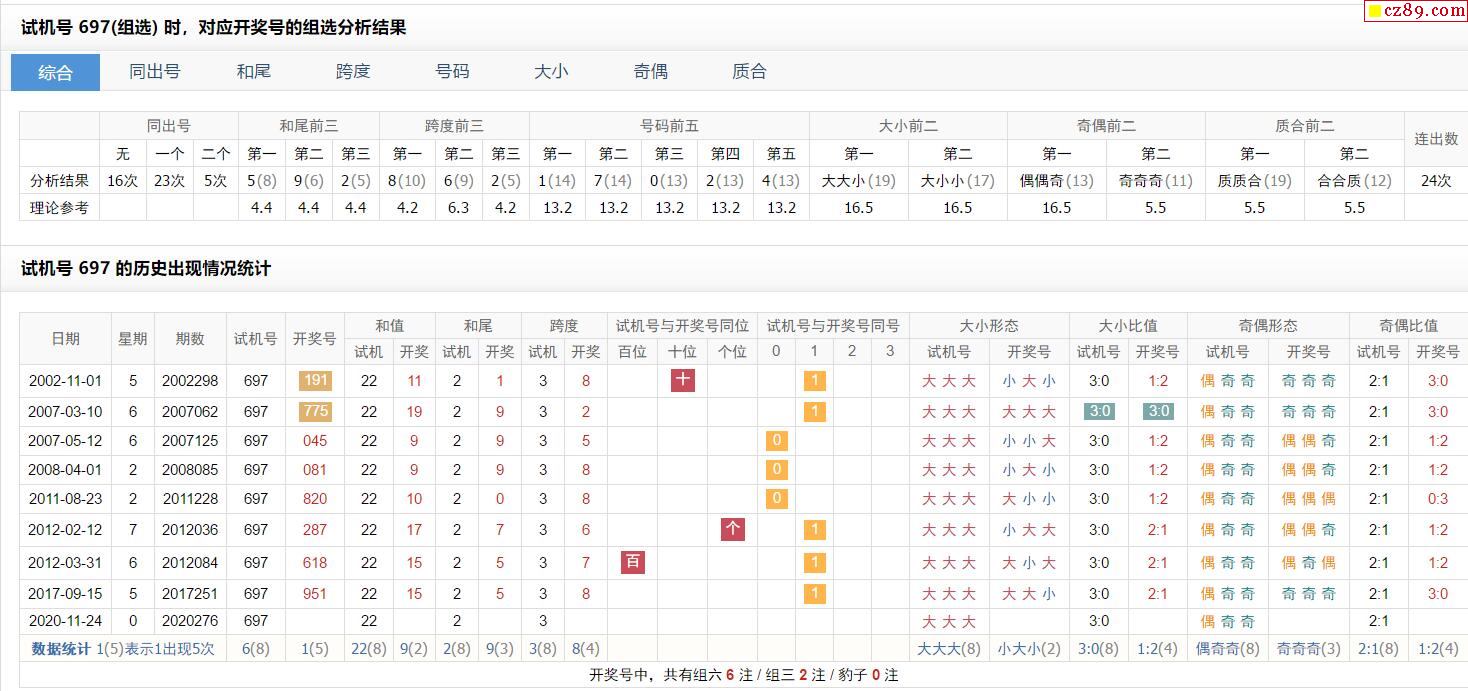Click the 日期 column header

point(66,339)
